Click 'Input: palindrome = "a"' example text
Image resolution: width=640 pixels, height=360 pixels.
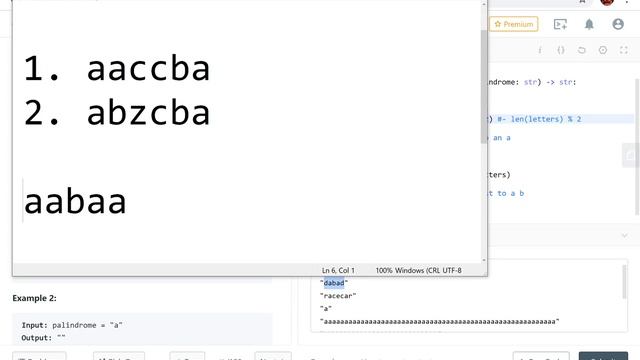click(72, 325)
